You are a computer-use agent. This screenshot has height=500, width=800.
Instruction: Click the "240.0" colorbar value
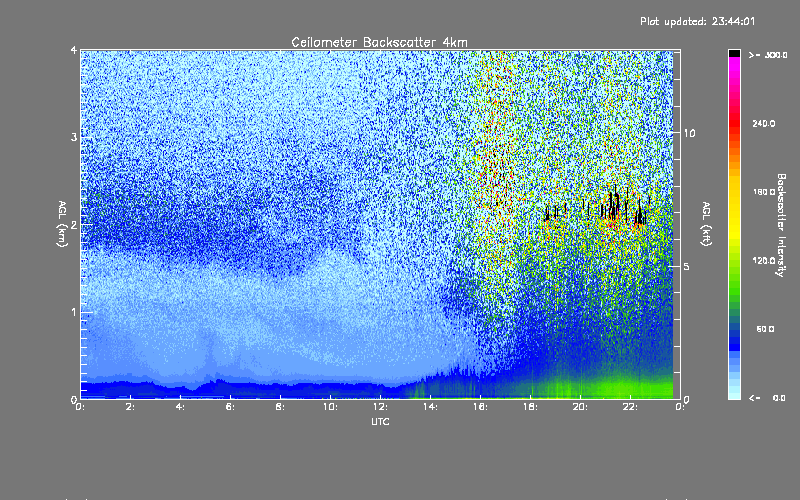click(764, 123)
